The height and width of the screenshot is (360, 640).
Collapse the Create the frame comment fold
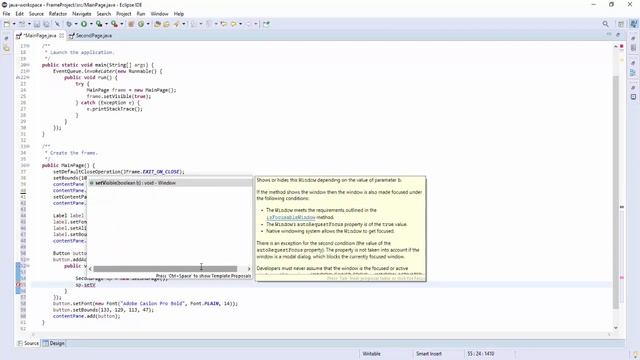tap(28, 147)
